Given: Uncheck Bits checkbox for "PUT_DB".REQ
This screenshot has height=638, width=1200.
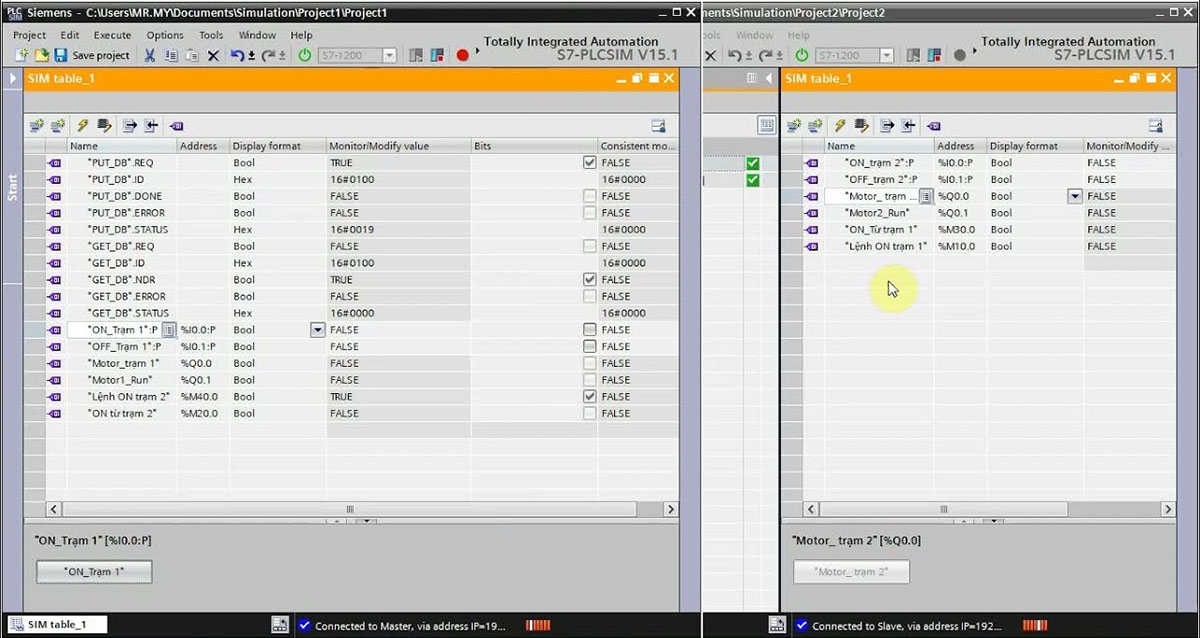Looking at the screenshot, I should 589,162.
